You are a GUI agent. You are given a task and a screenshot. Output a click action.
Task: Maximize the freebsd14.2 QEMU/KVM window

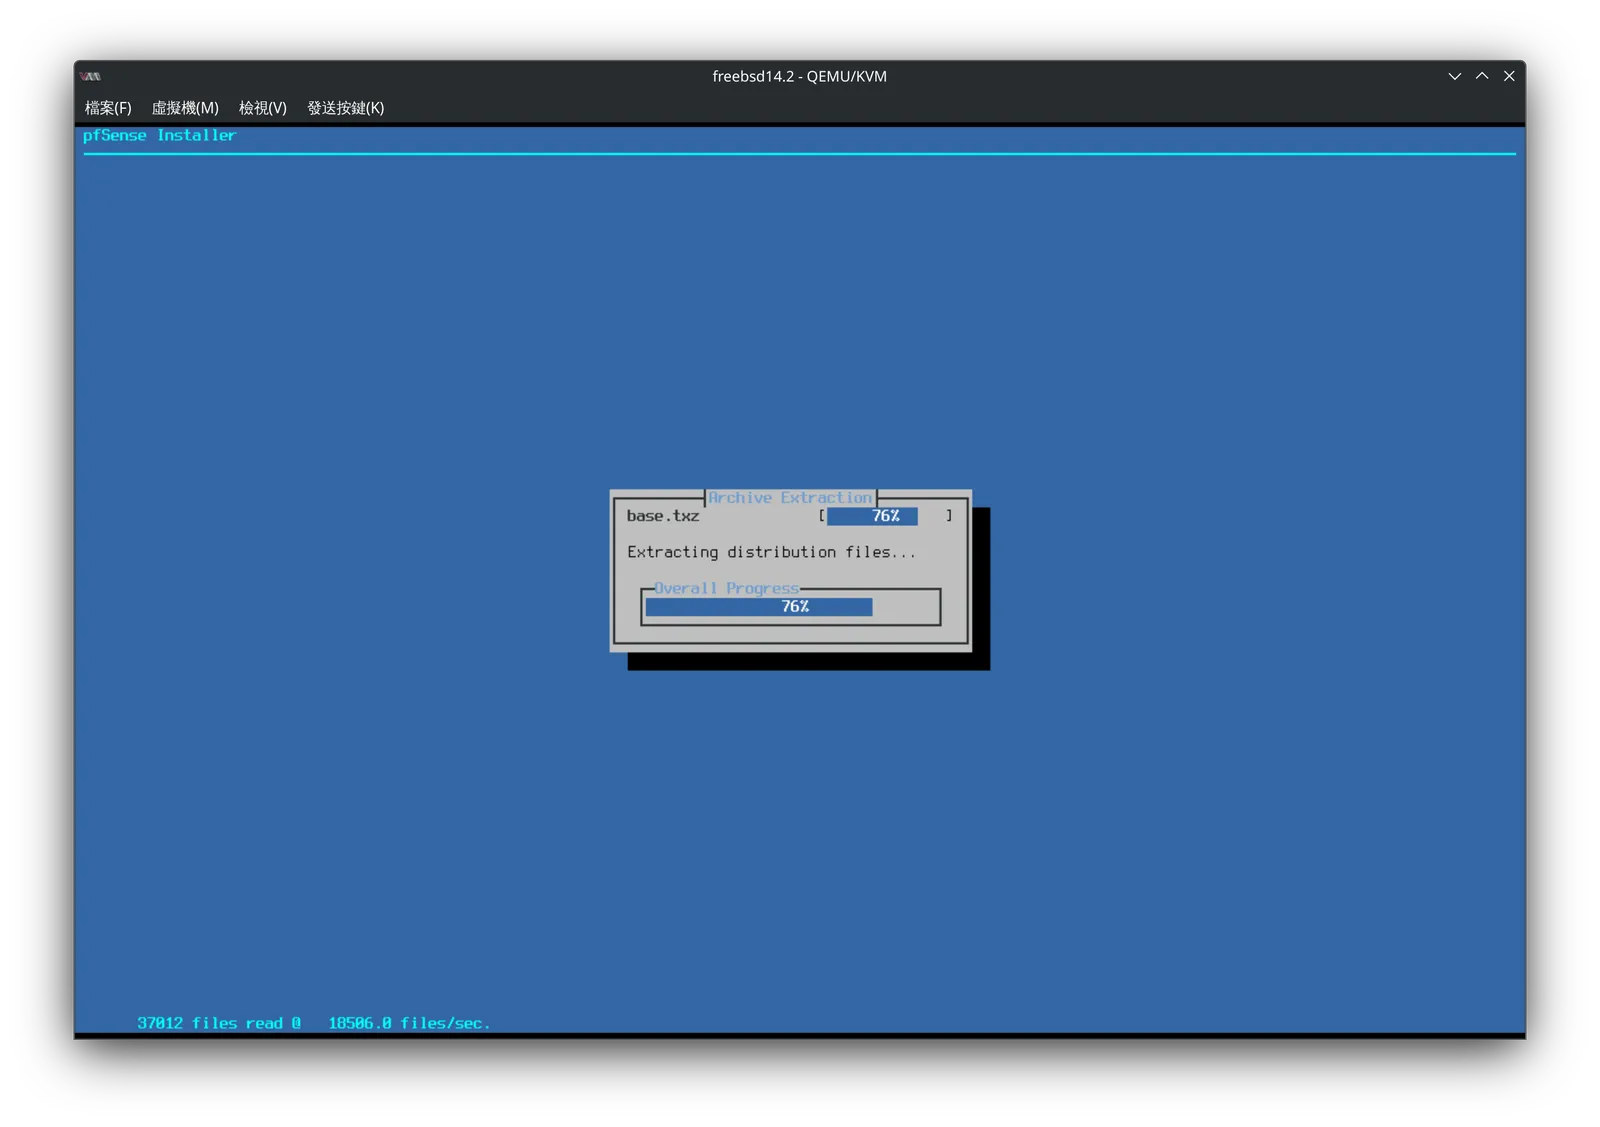coord(1482,76)
